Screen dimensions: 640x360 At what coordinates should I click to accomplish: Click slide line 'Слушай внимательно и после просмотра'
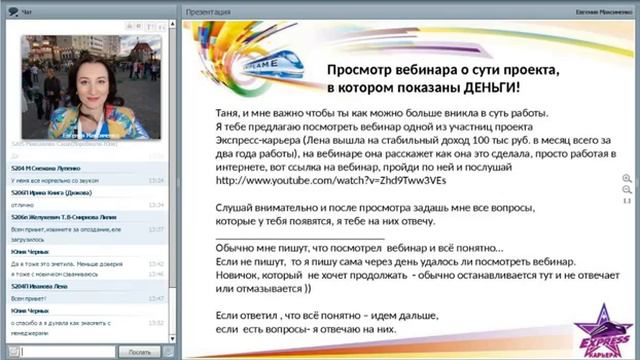coord(375,208)
